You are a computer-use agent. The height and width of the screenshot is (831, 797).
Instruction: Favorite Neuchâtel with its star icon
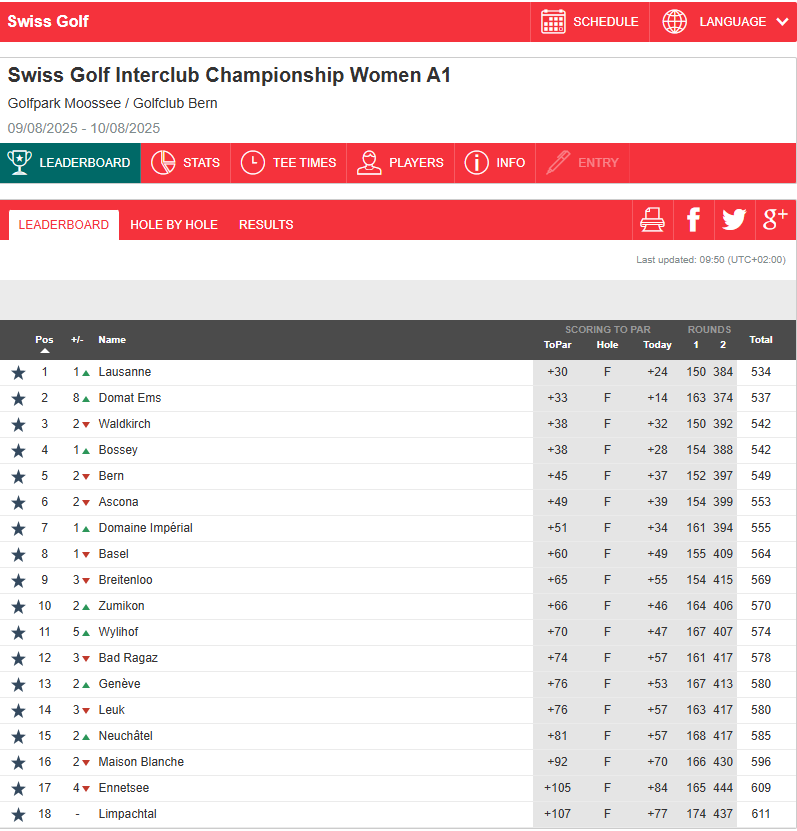(19, 736)
